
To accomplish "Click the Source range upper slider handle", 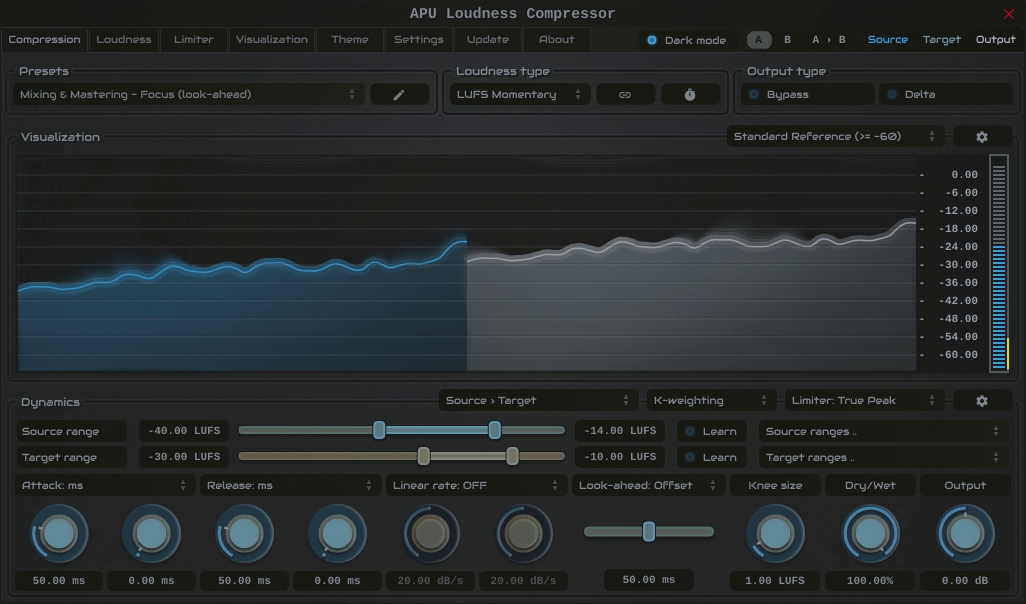I will 495,430.
